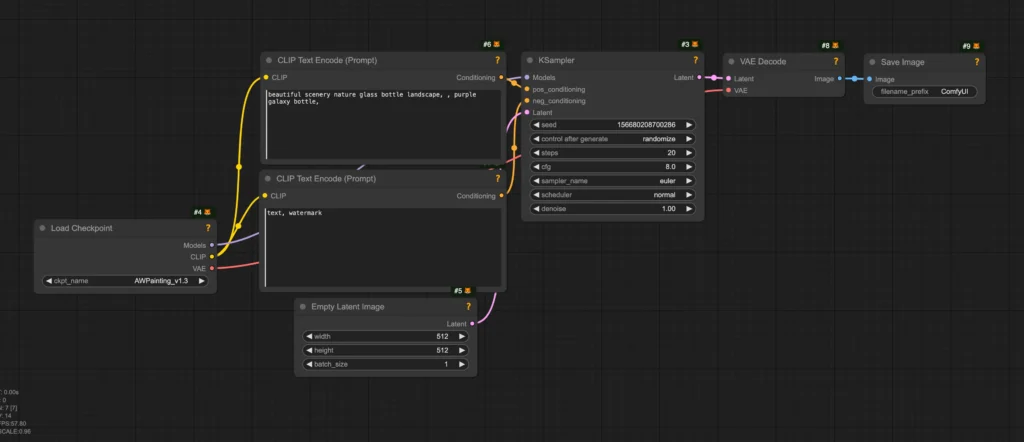This screenshot has height=442, width=1024.
Task: Collapse the VAE Decode node via its title dot
Action: coord(731,61)
